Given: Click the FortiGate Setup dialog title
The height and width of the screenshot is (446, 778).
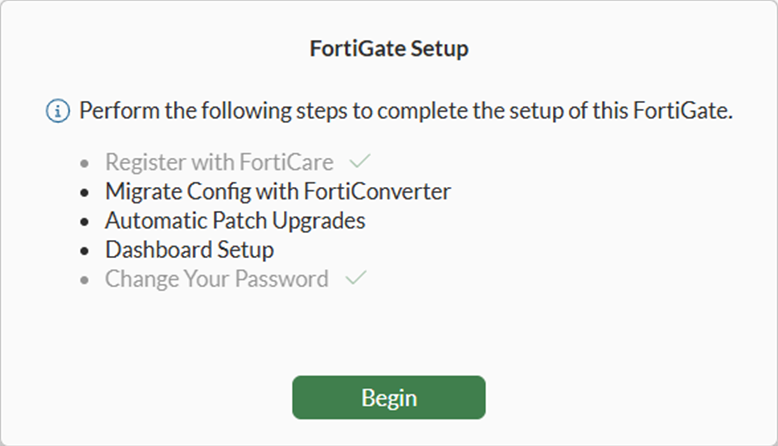Looking at the screenshot, I should tap(389, 48).
